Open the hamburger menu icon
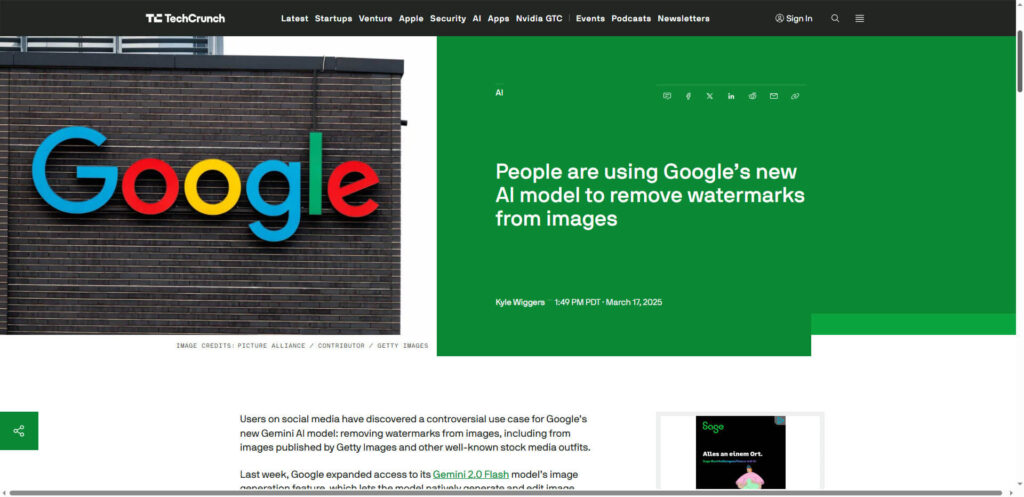The width and height of the screenshot is (1024, 497). [x=859, y=18]
